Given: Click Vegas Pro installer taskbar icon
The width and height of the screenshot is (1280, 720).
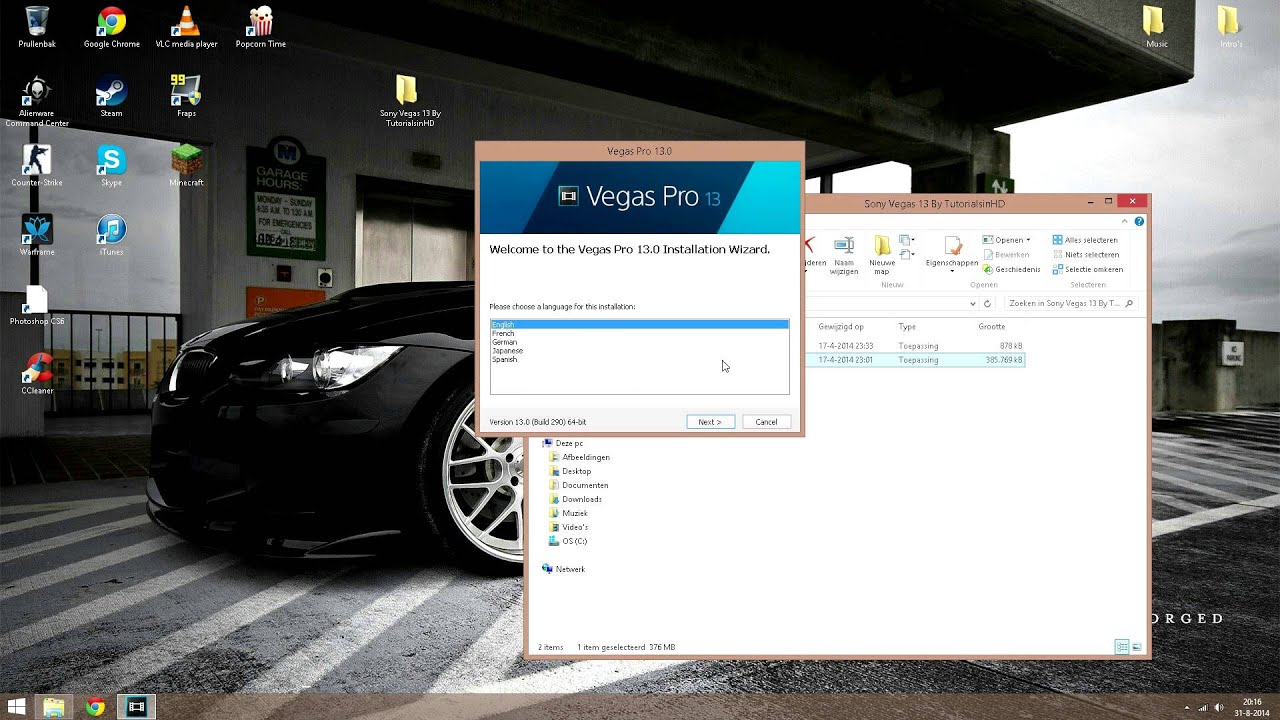Looking at the screenshot, I should 137,707.
